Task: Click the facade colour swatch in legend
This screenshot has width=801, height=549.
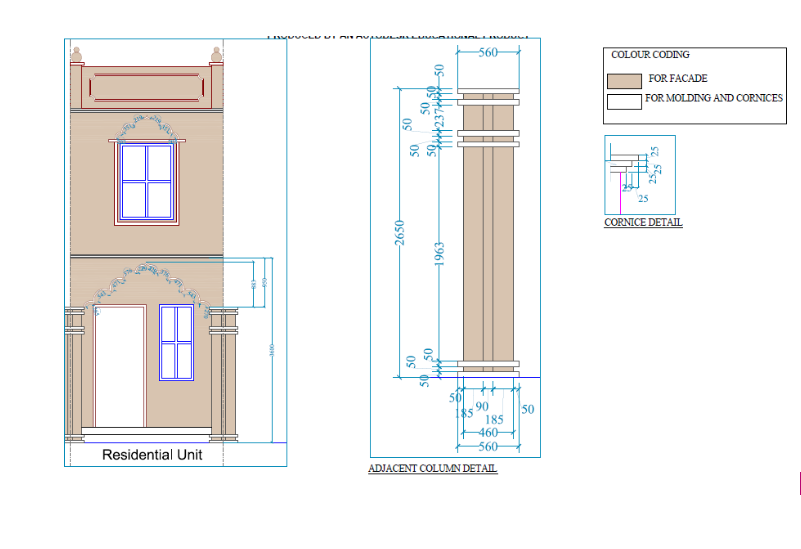Action: point(625,80)
